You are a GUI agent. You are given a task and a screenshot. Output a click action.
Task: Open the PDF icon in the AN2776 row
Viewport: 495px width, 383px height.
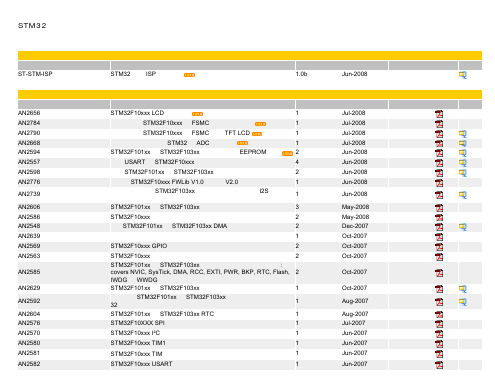coord(439,183)
